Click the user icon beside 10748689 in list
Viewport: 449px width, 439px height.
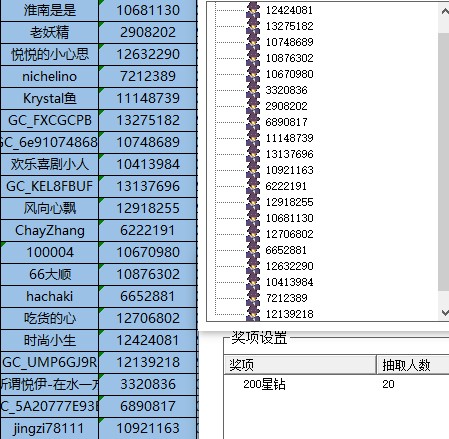tap(253, 42)
